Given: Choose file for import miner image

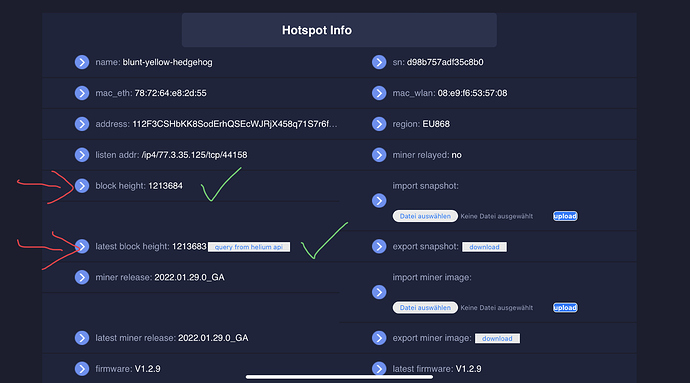Looking at the screenshot, I should tap(425, 308).
